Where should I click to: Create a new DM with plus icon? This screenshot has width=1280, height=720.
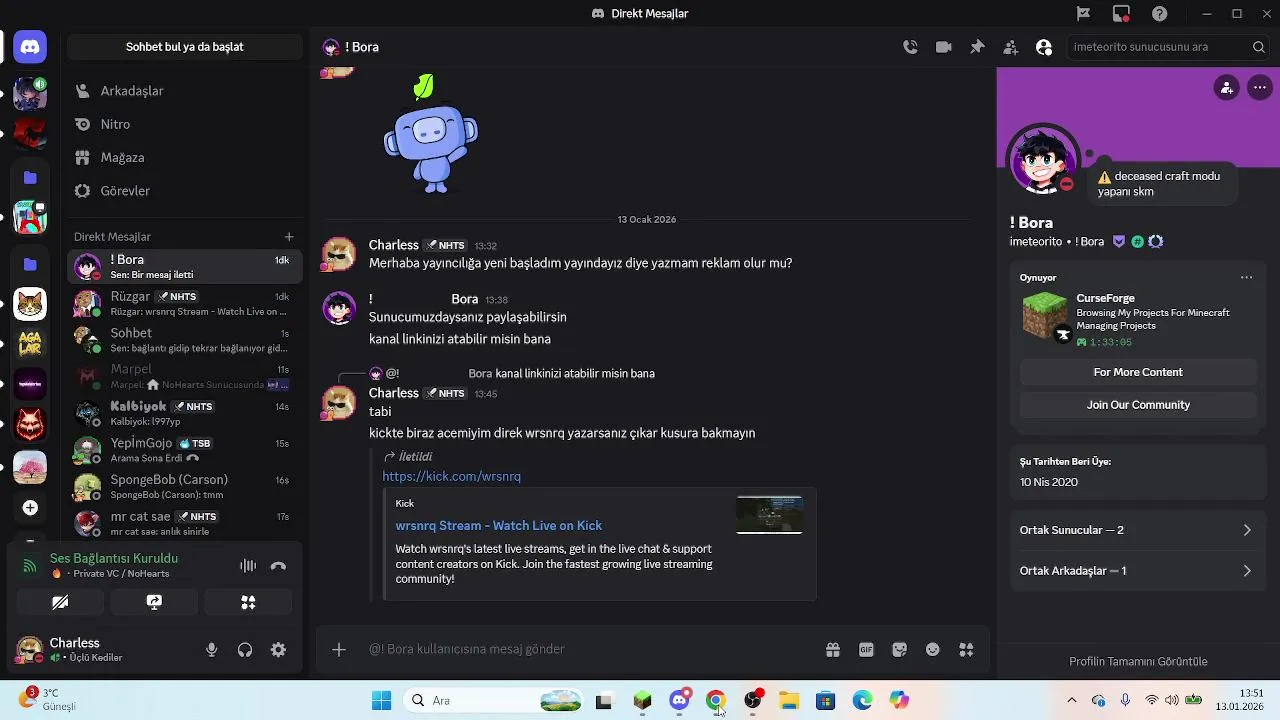pyautogui.click(x=289, y=237)
